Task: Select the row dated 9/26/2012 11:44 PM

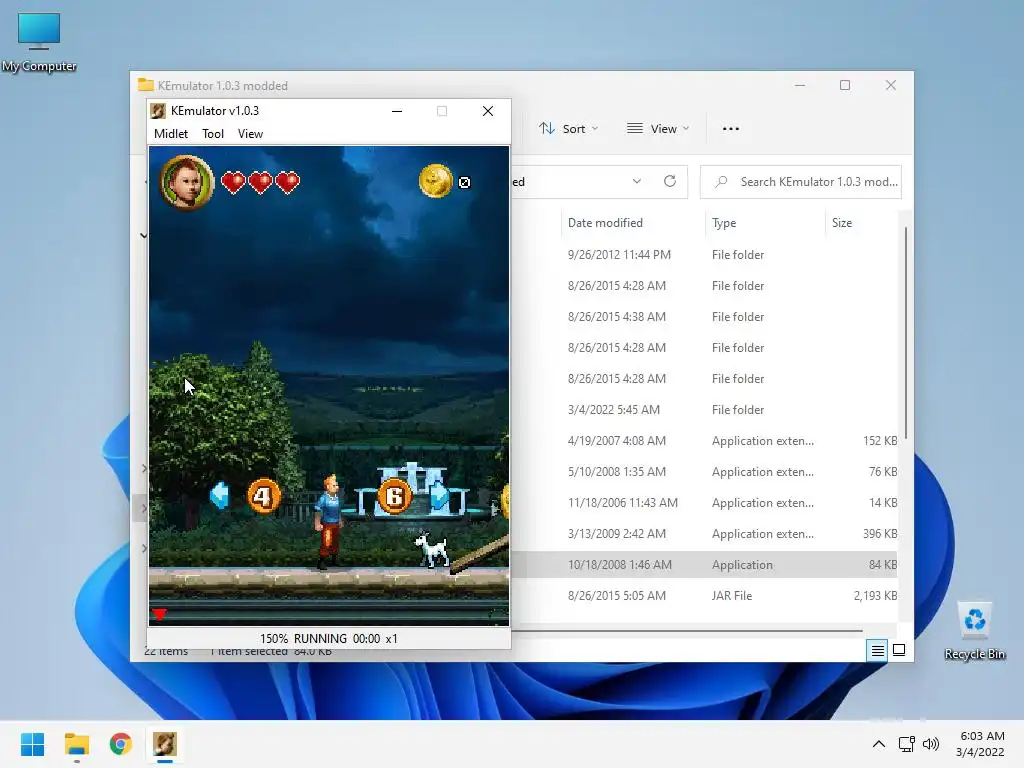Action: click(704, 255)
